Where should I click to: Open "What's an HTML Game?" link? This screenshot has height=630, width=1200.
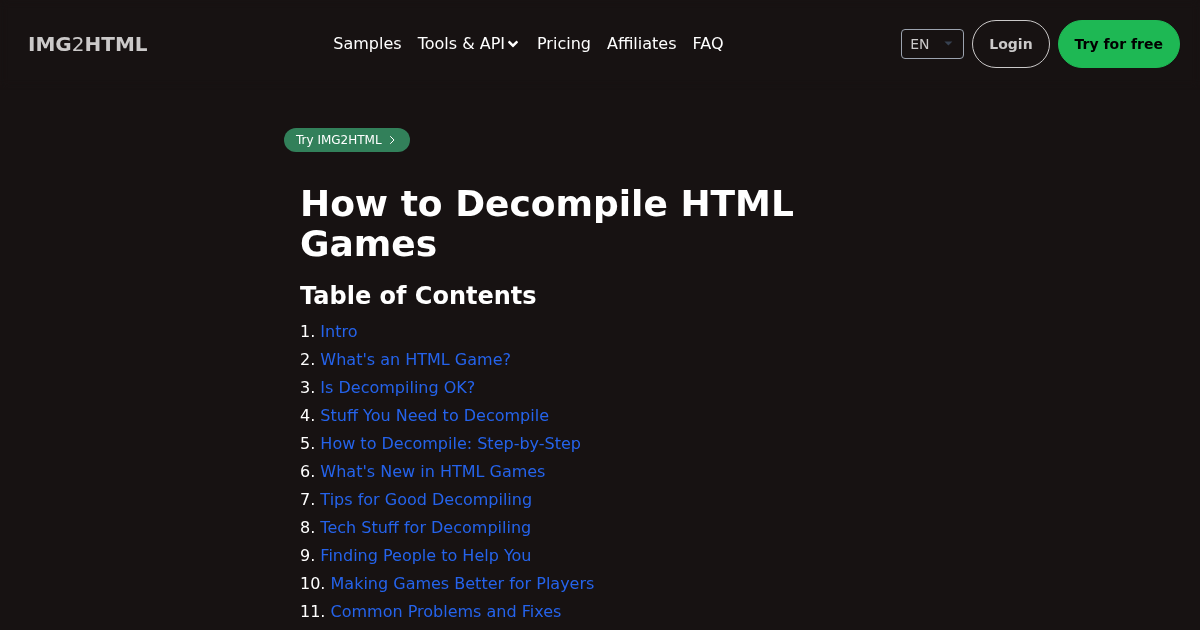(415, 360)
